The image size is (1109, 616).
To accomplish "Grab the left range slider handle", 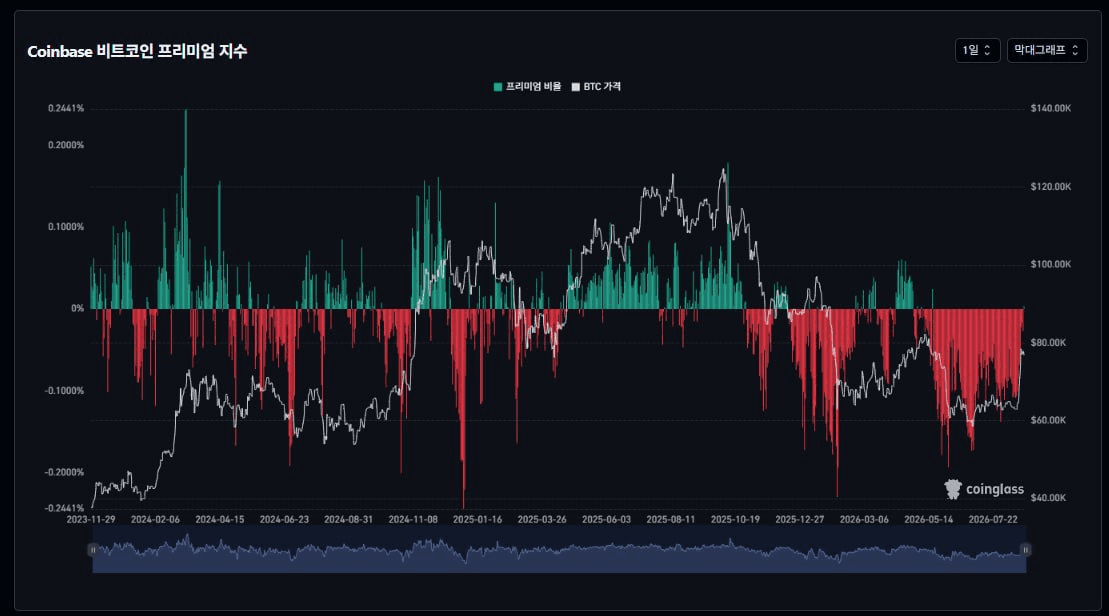I will tap(93, 550).
